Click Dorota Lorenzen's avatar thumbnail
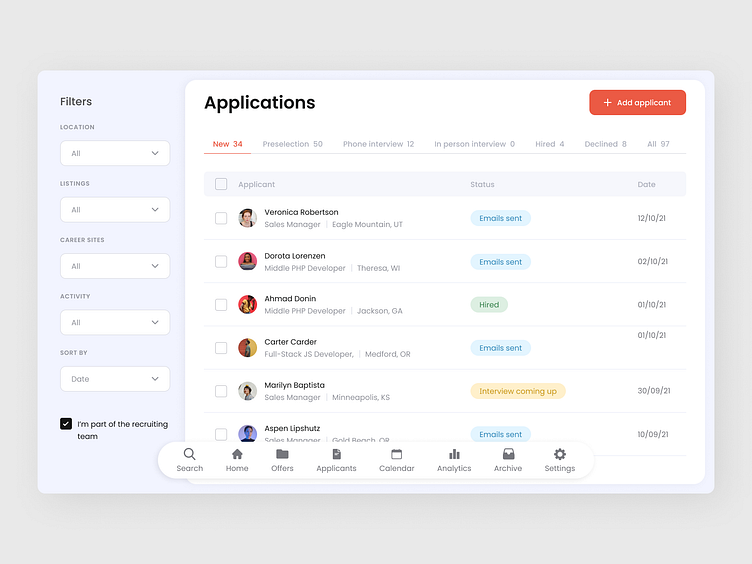 pyautogui.click(x=247, y=261)
